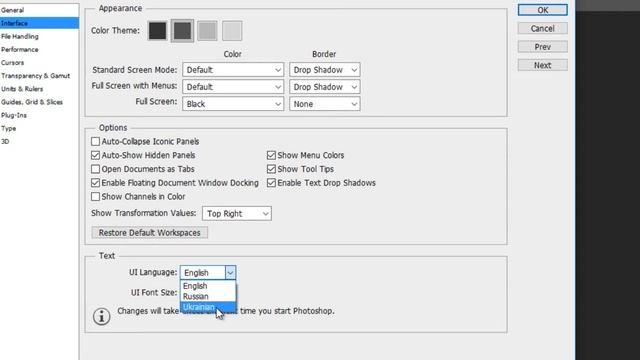Select the darkest color theme swatch
Screen dimensions: 640x360
click(158, 31)
